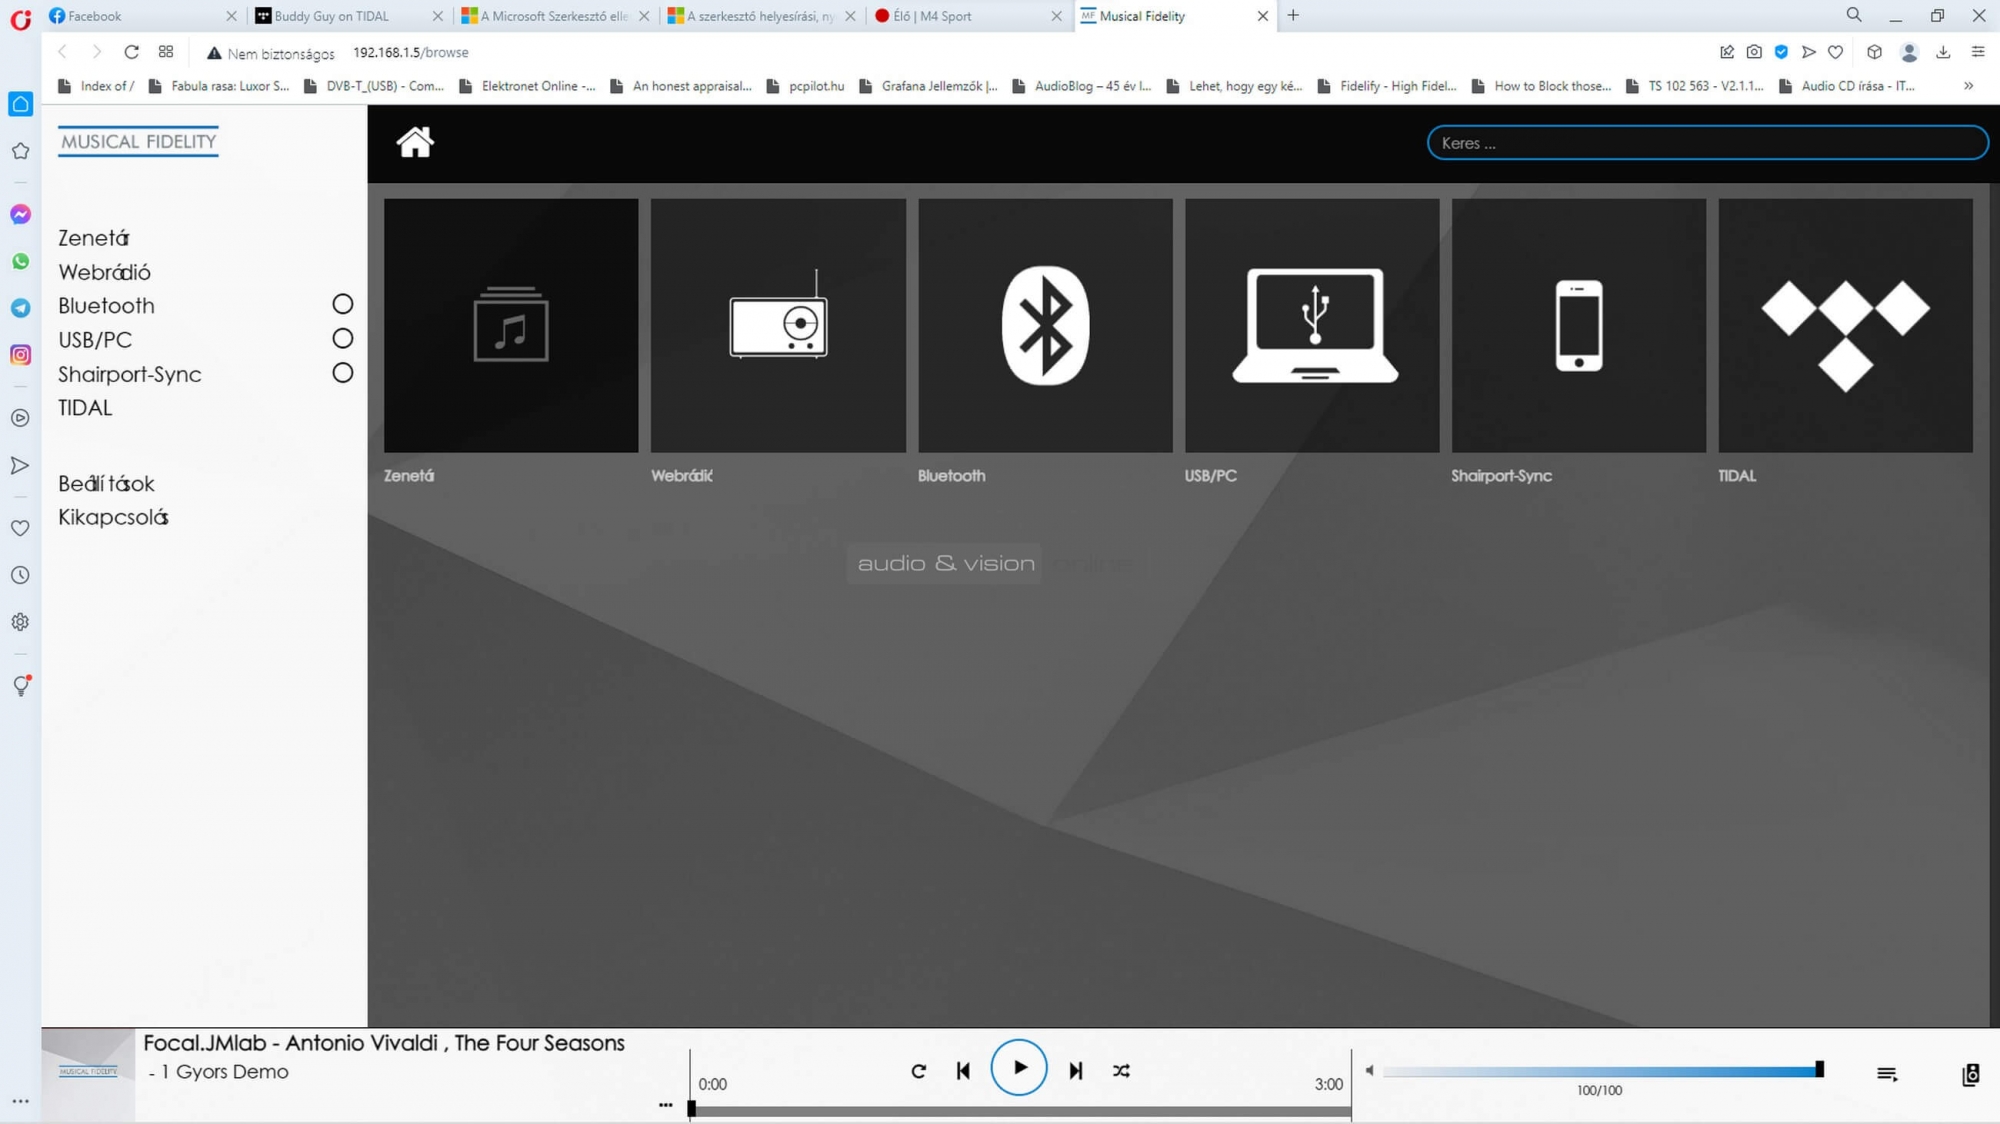Screen dimensions: 2000x1124
Task: Open the Zenetár music library tile
Action: [511, 325]
